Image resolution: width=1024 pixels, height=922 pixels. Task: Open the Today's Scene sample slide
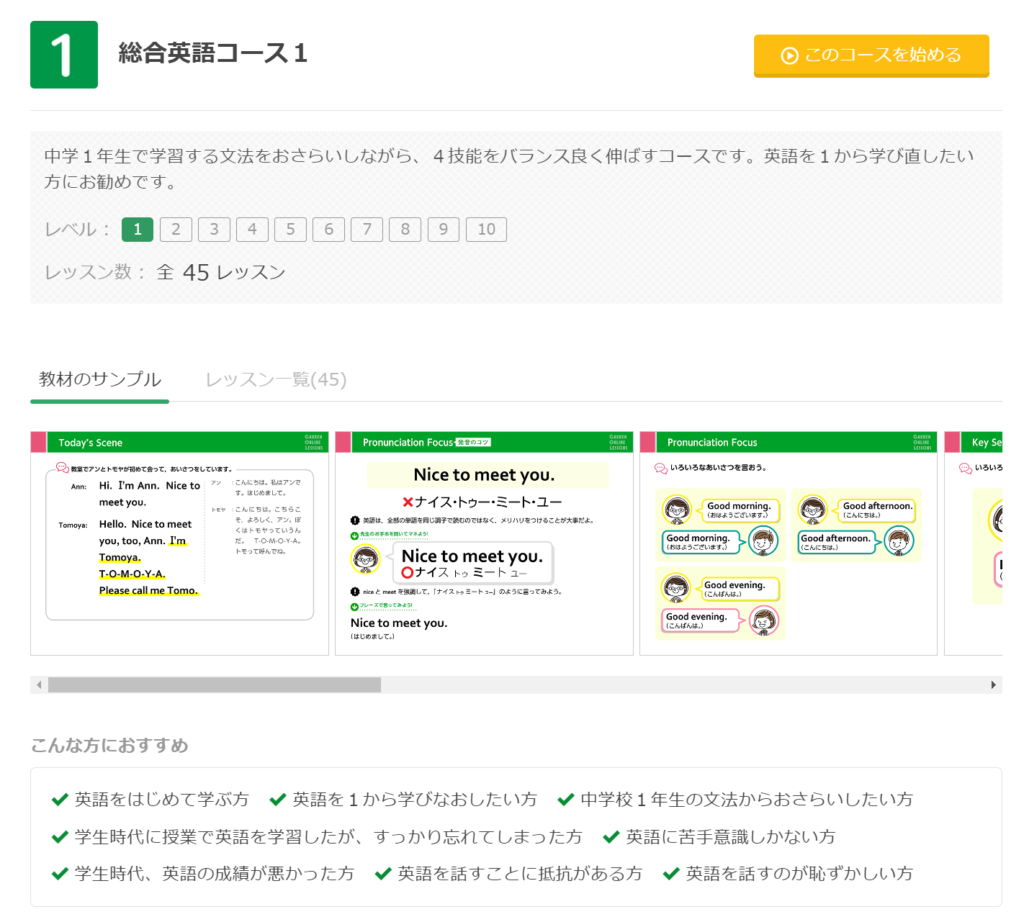tap(180, 543)
